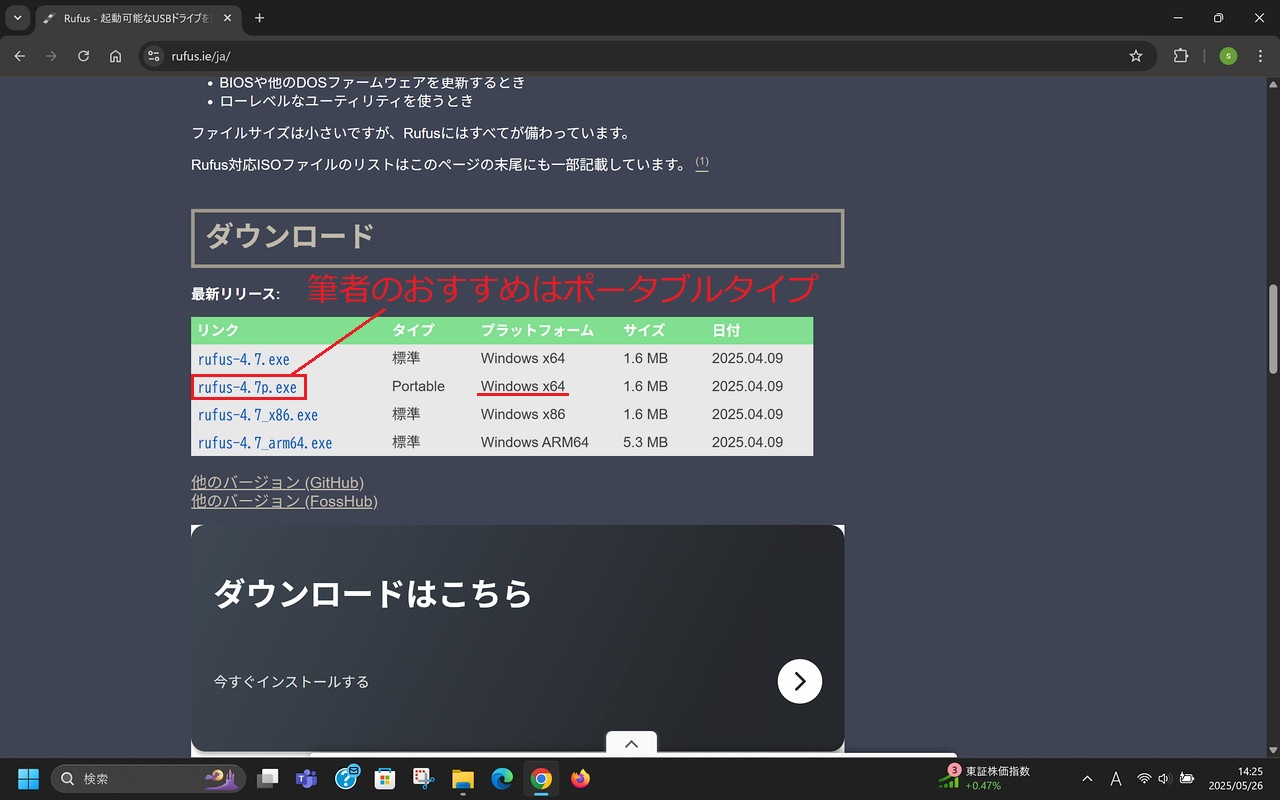Open site information icon in address bar
The width and height of the screenshot is (1280, 800).
[x=153, y=56]
